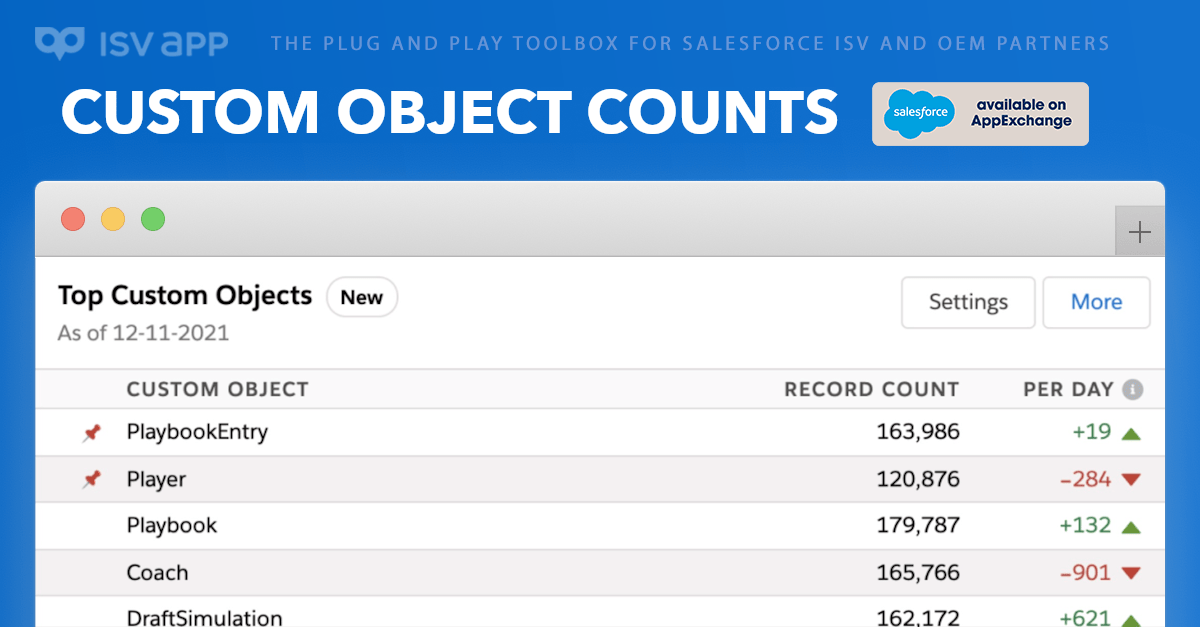The height and width of the screenshot is (627, 1200).
Task: Click the New badge beside title
Action: coord(362,297)
